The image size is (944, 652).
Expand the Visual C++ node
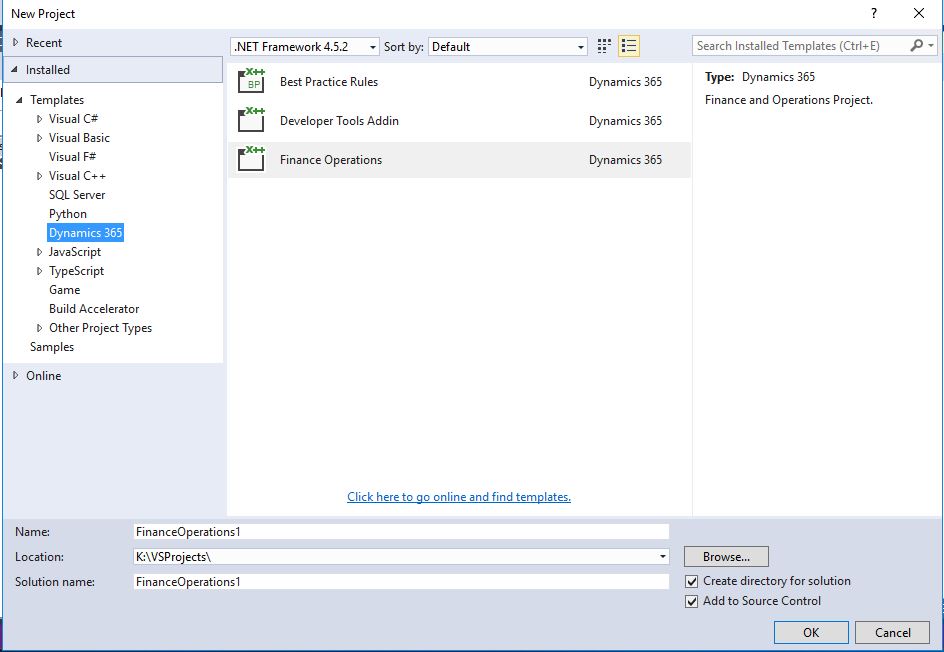pyautogui.click(x=40, y=176)
